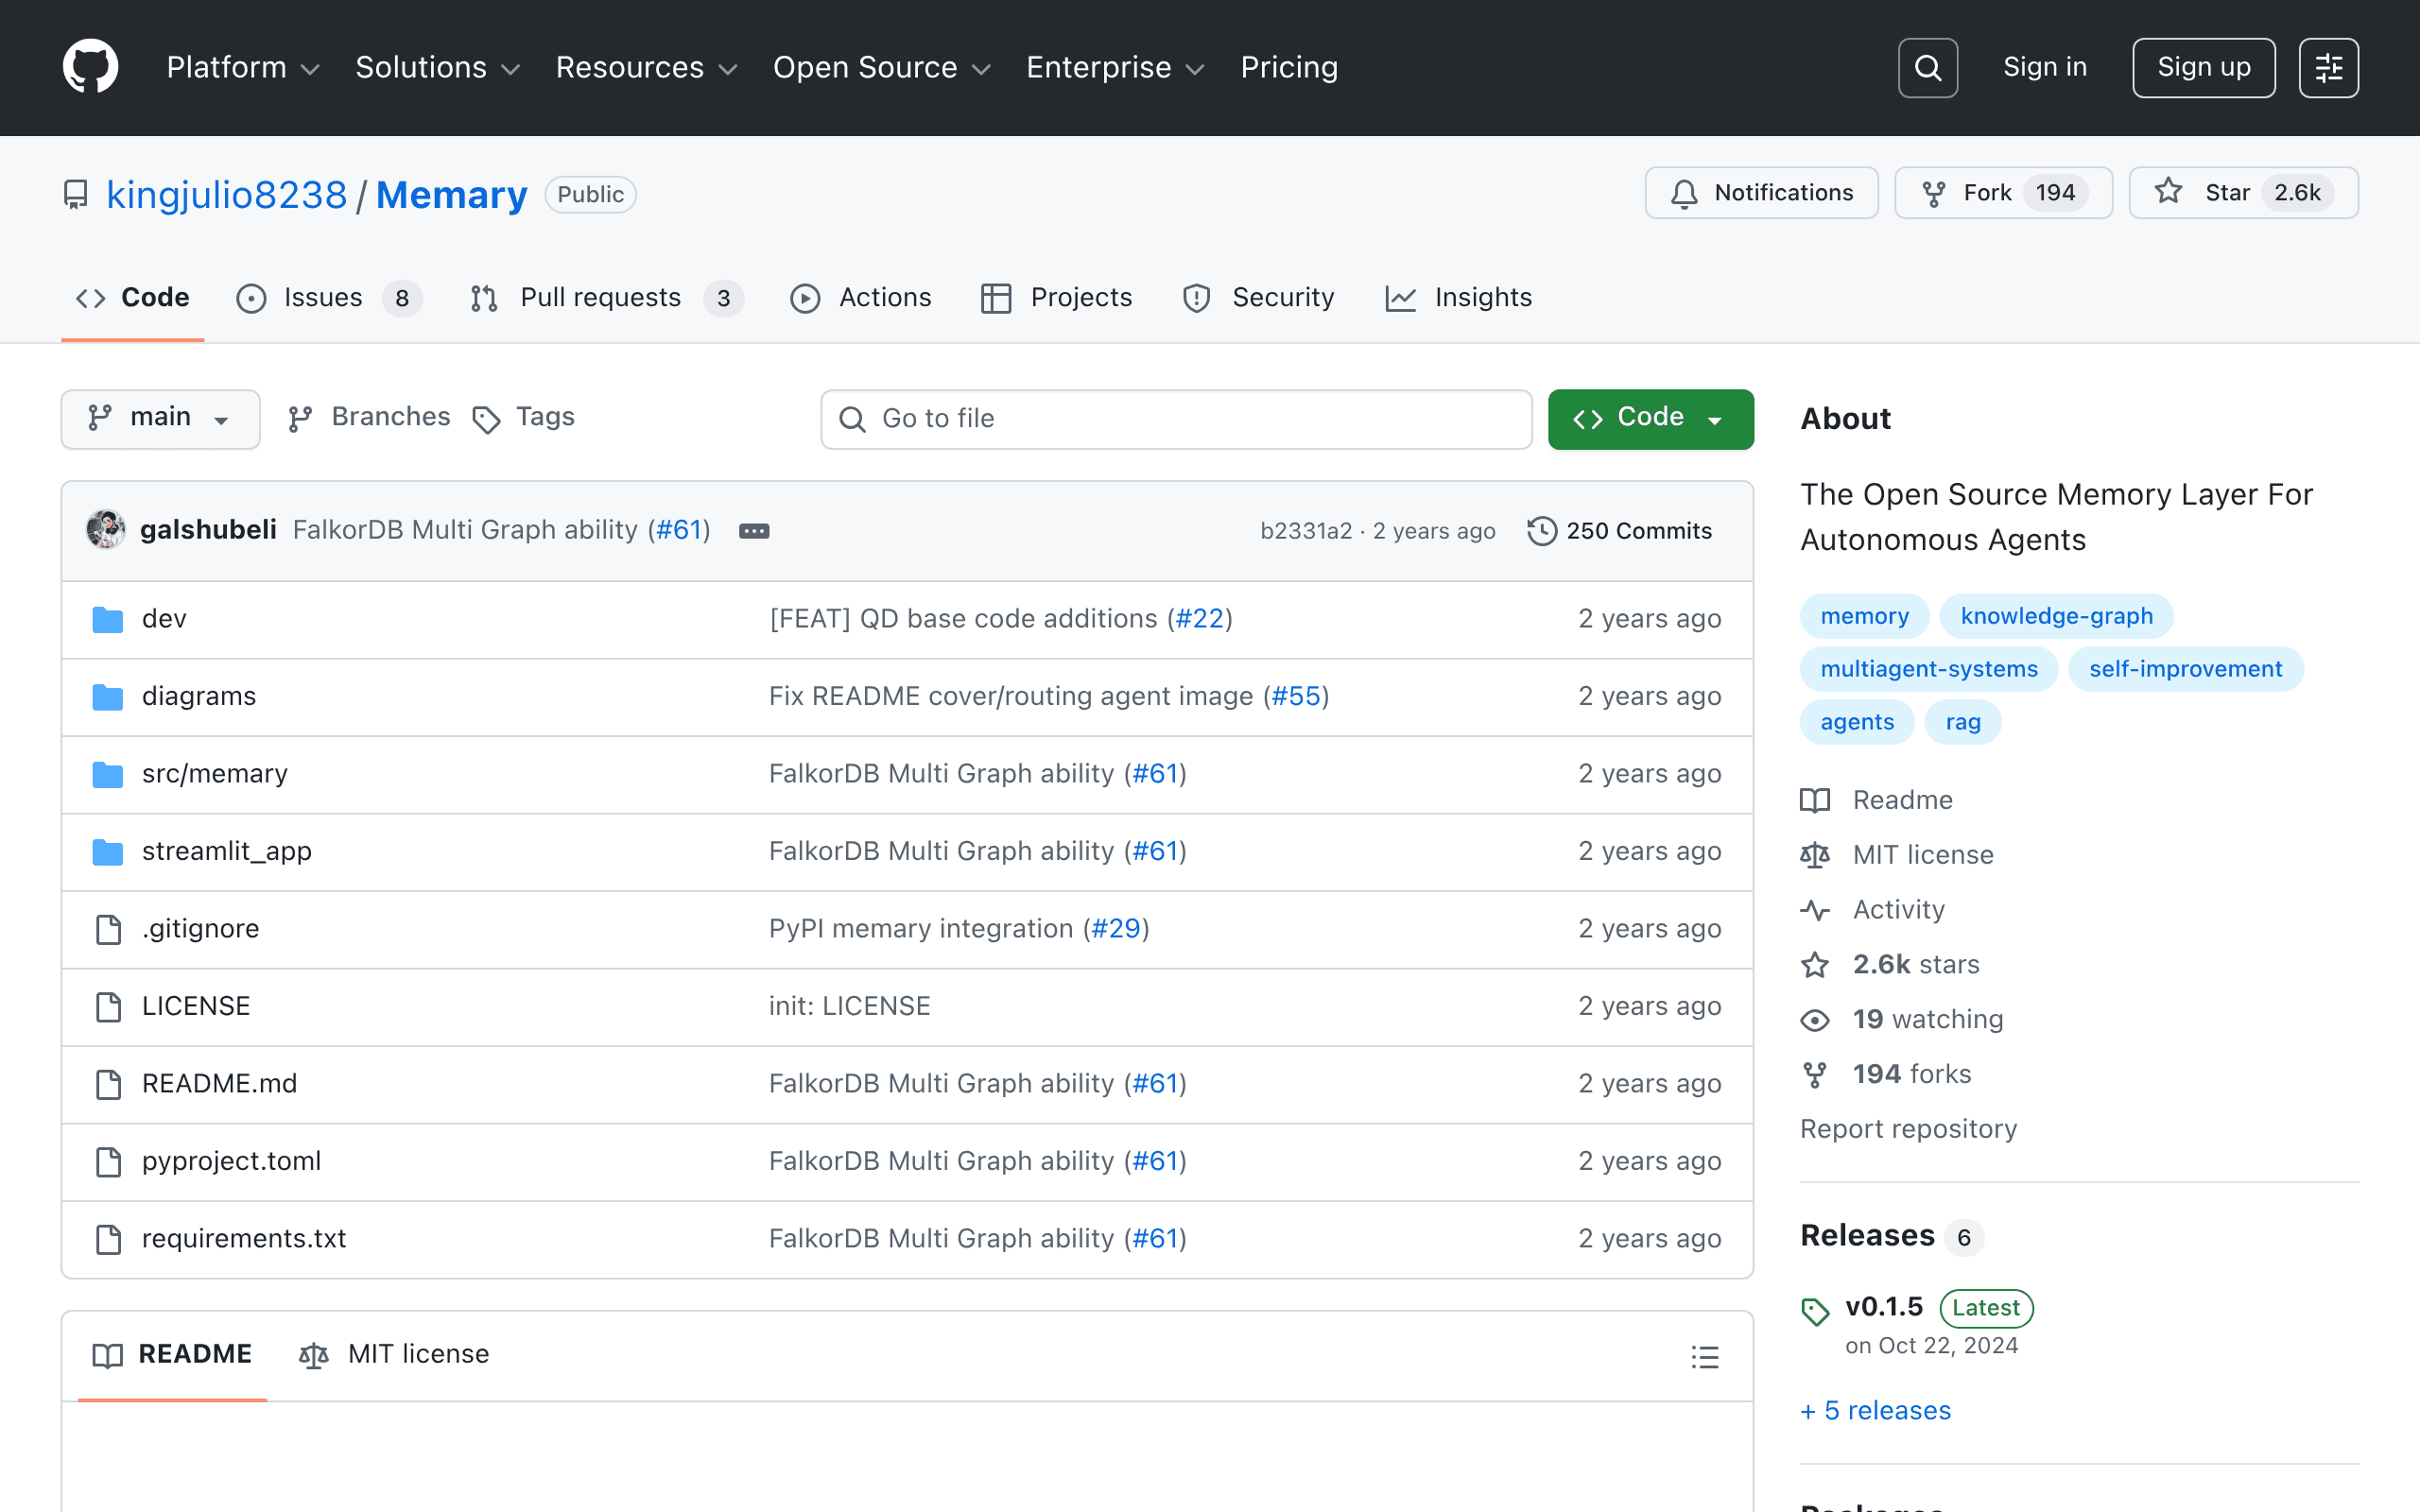This screenshot has height=1512, width=2420.
Task: Click the Sign up button
Action: (2203, 67)
